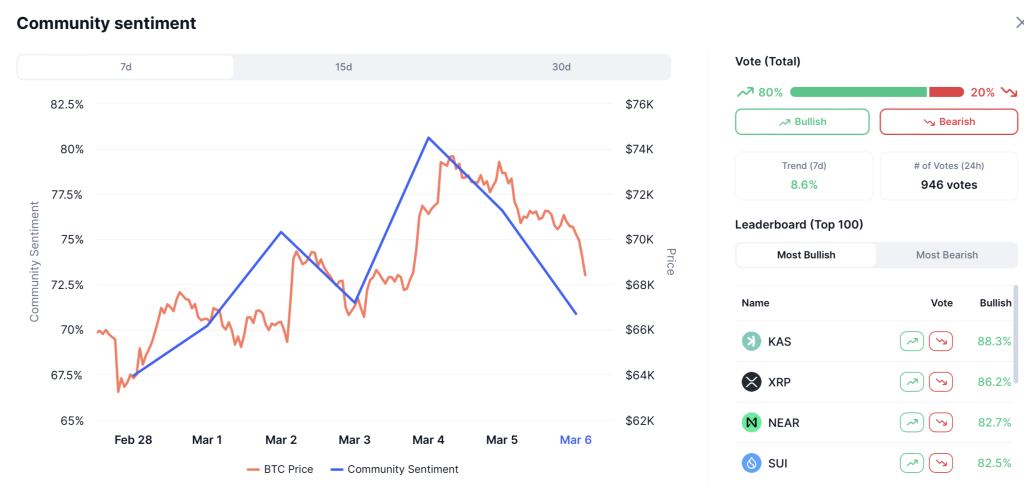This screenshot has width=1024, height=482.
Task: Click the red bearish portion of vote bar
Action: pos(946,92)
